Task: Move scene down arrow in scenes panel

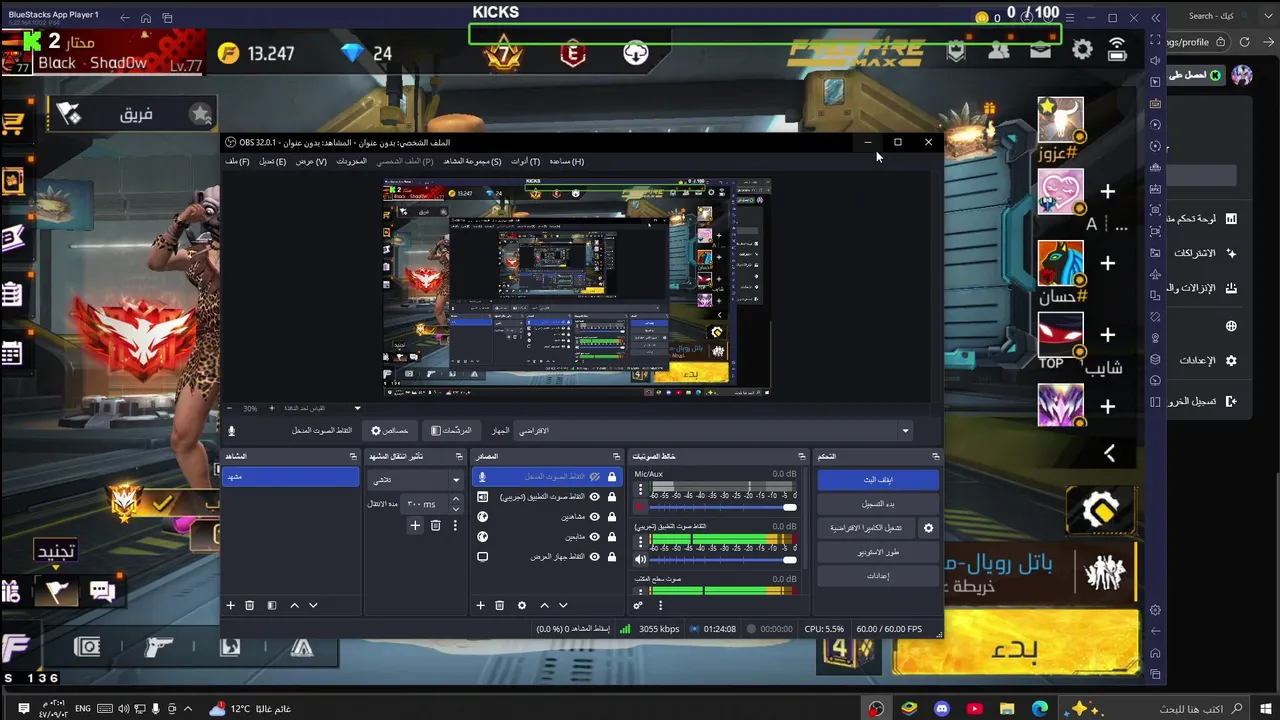Action: (313, 605)
